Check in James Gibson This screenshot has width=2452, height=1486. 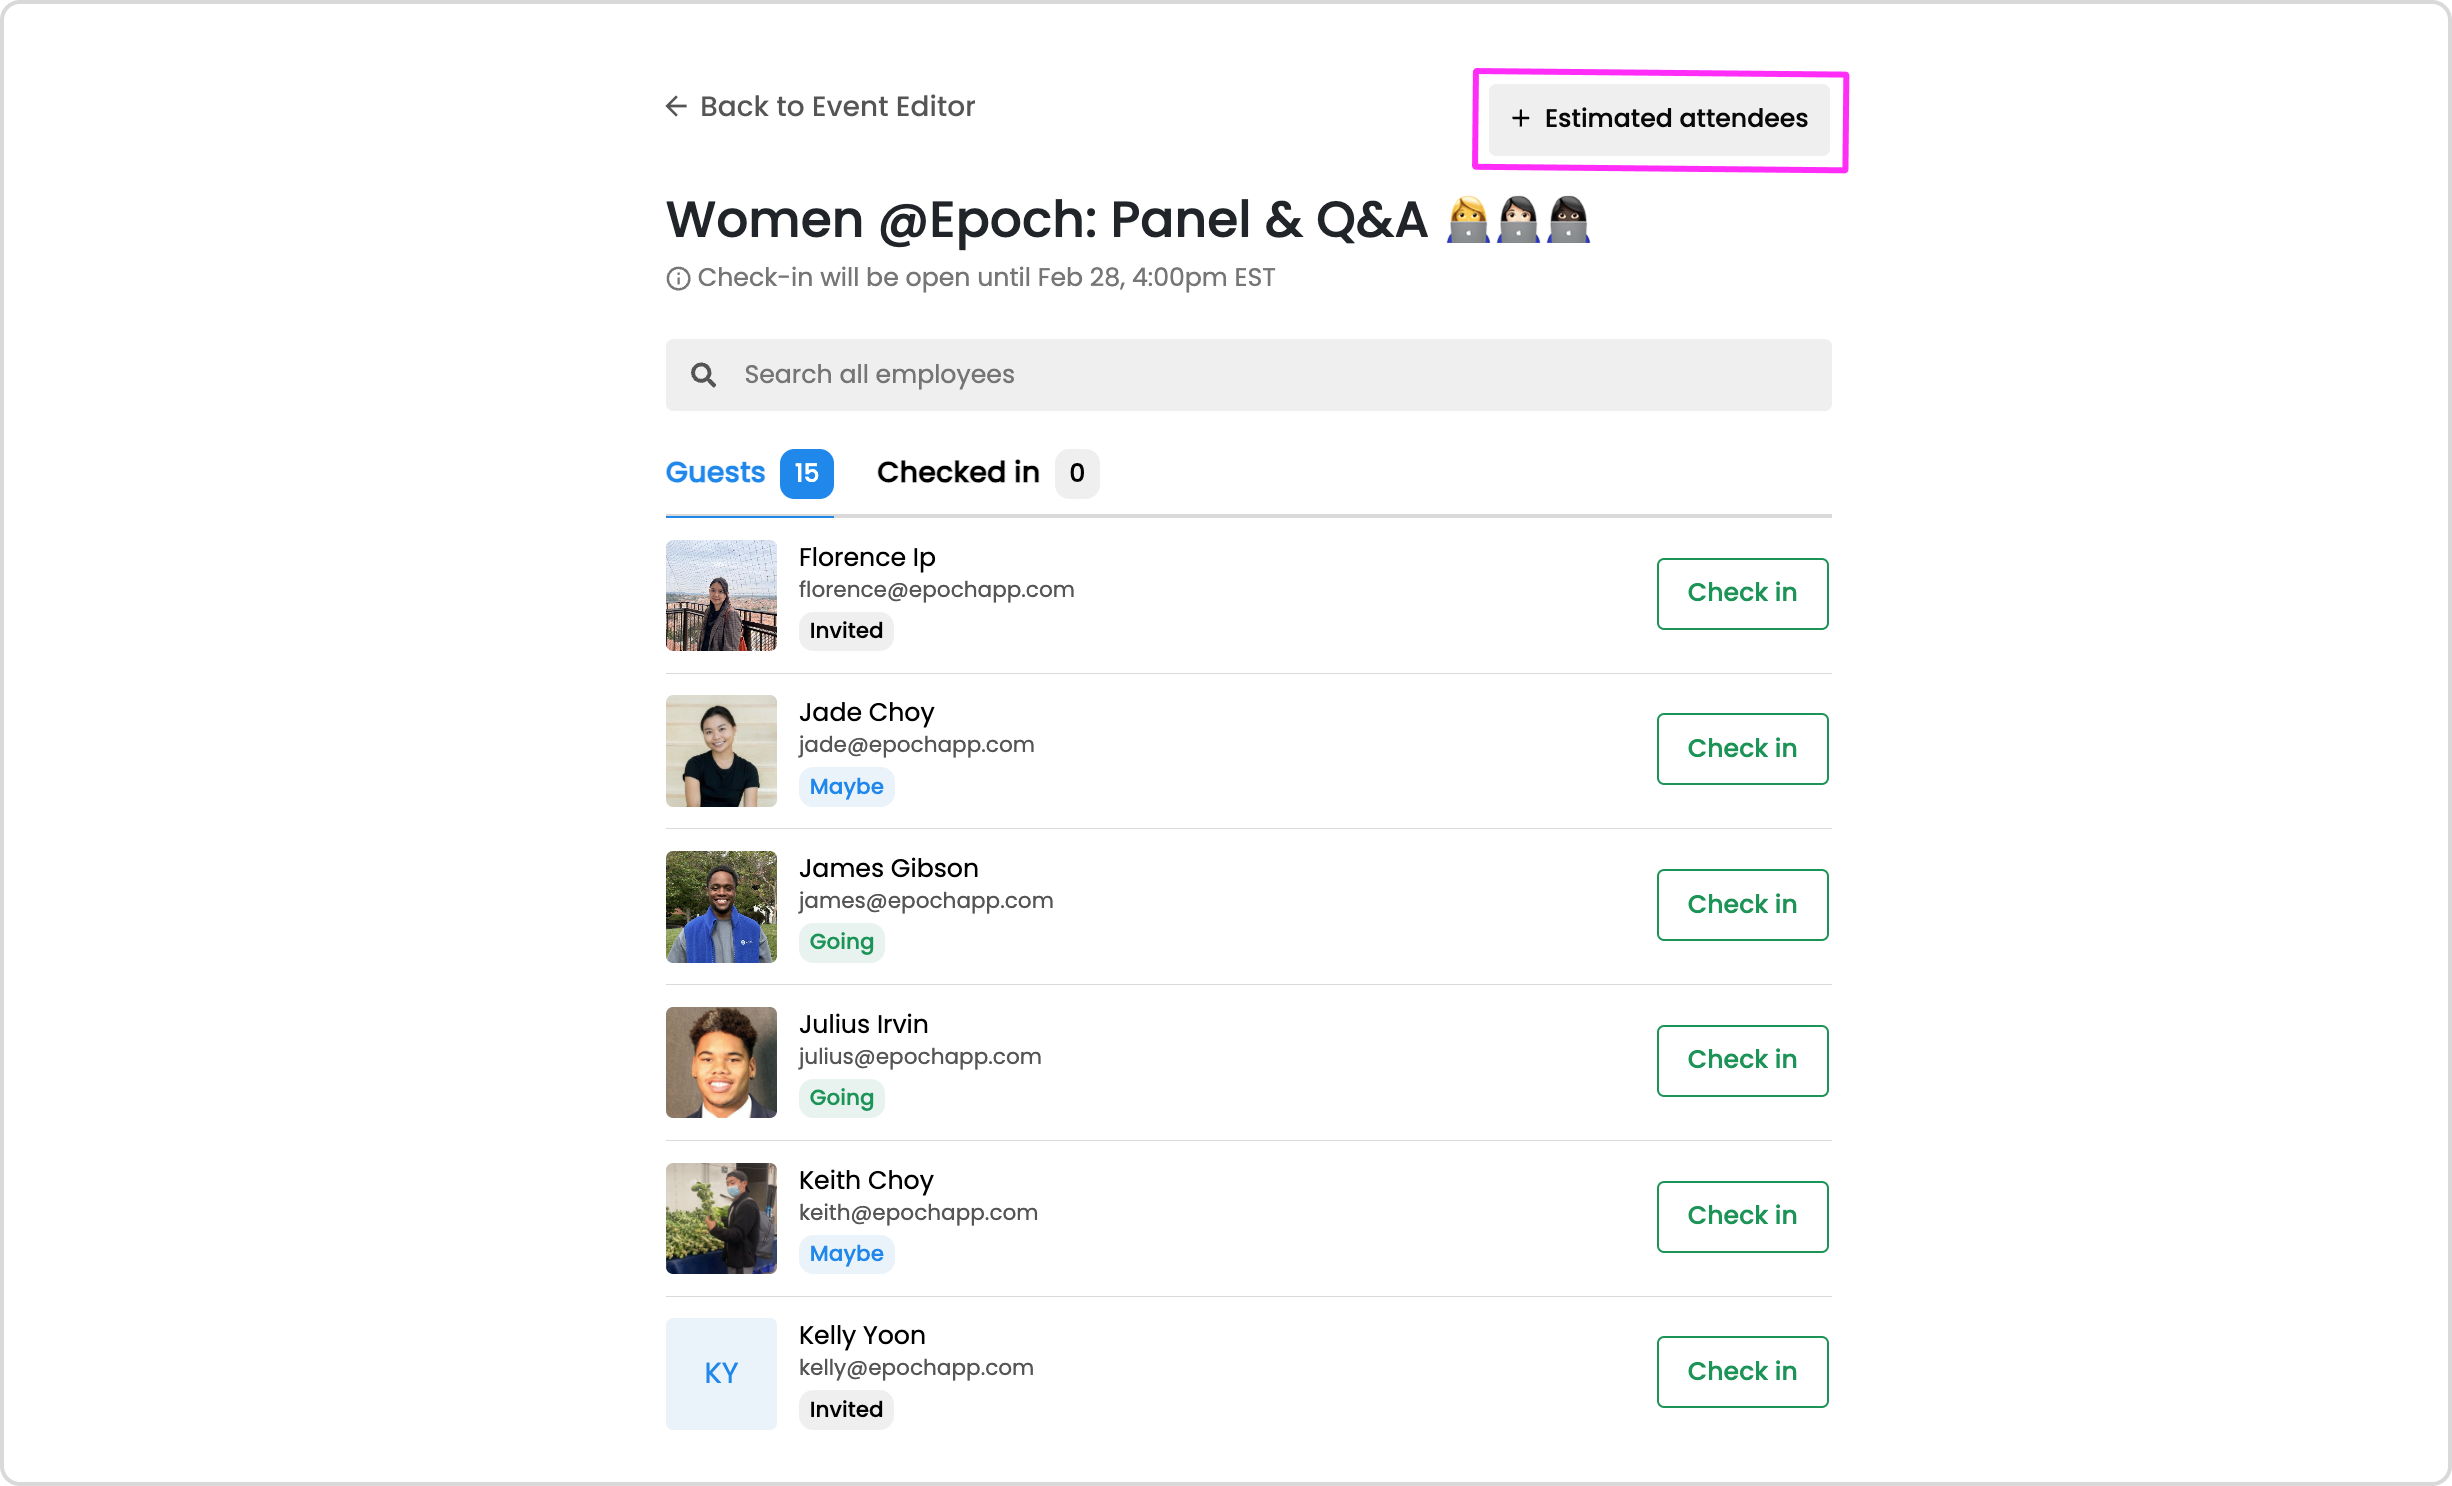tap(1742, 905)
